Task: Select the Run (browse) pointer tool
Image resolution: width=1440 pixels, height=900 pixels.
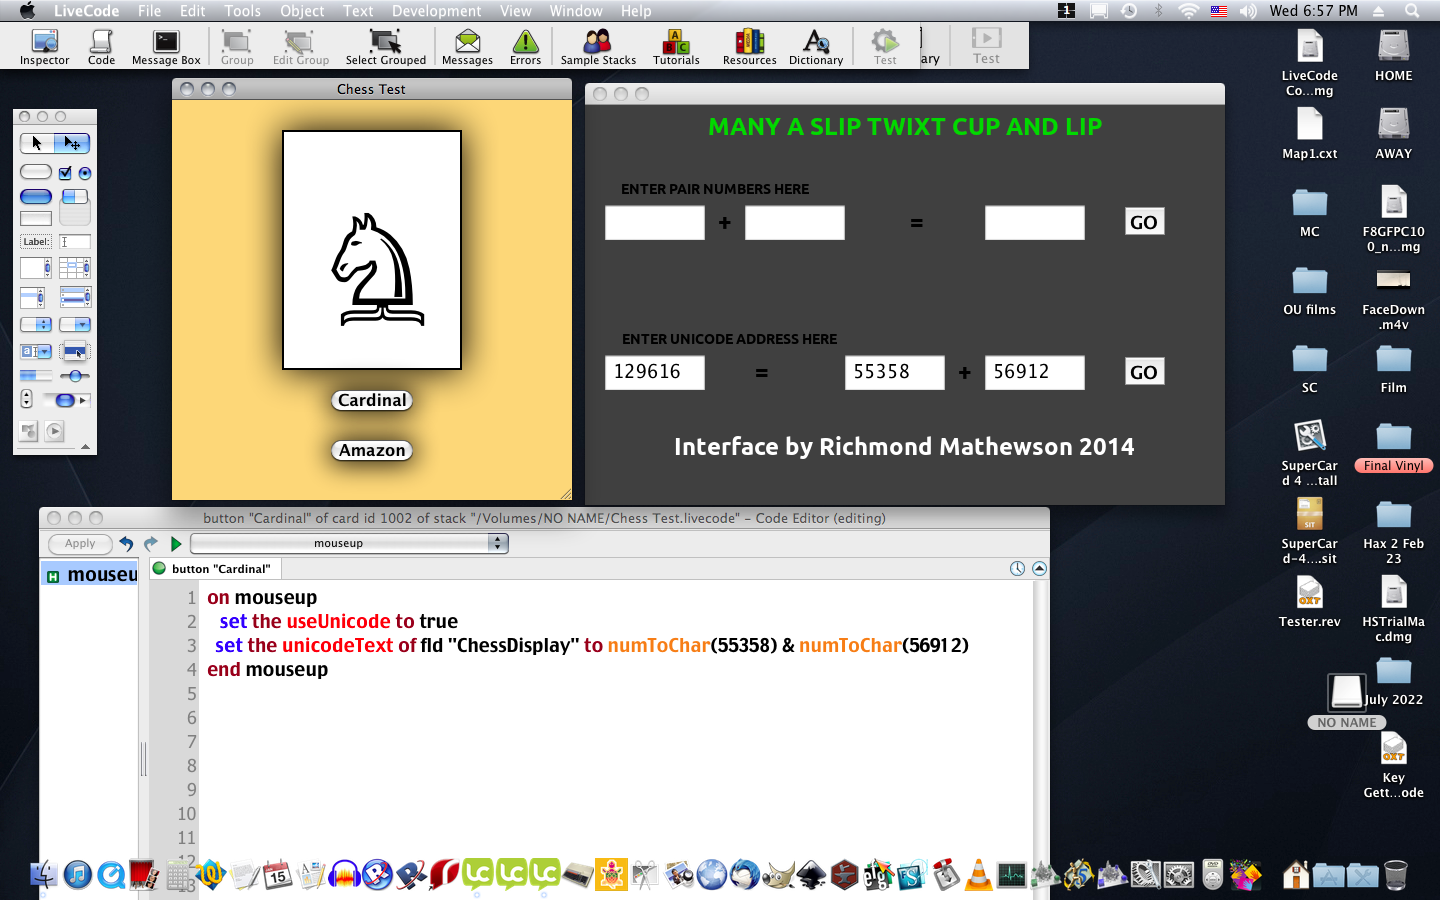Action: tap(37, 143)
